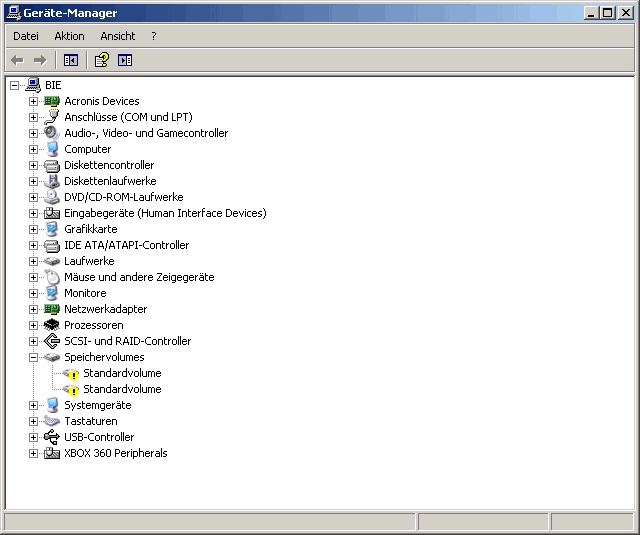Minimize the Geräte-Manager window
Viewport: 640px width, 535px height.
coord(592,13)
